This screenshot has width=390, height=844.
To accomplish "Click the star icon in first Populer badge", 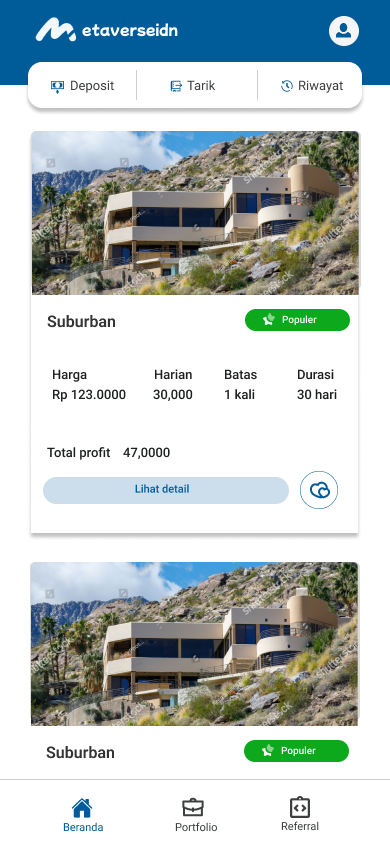I will [x=269, y=320].
